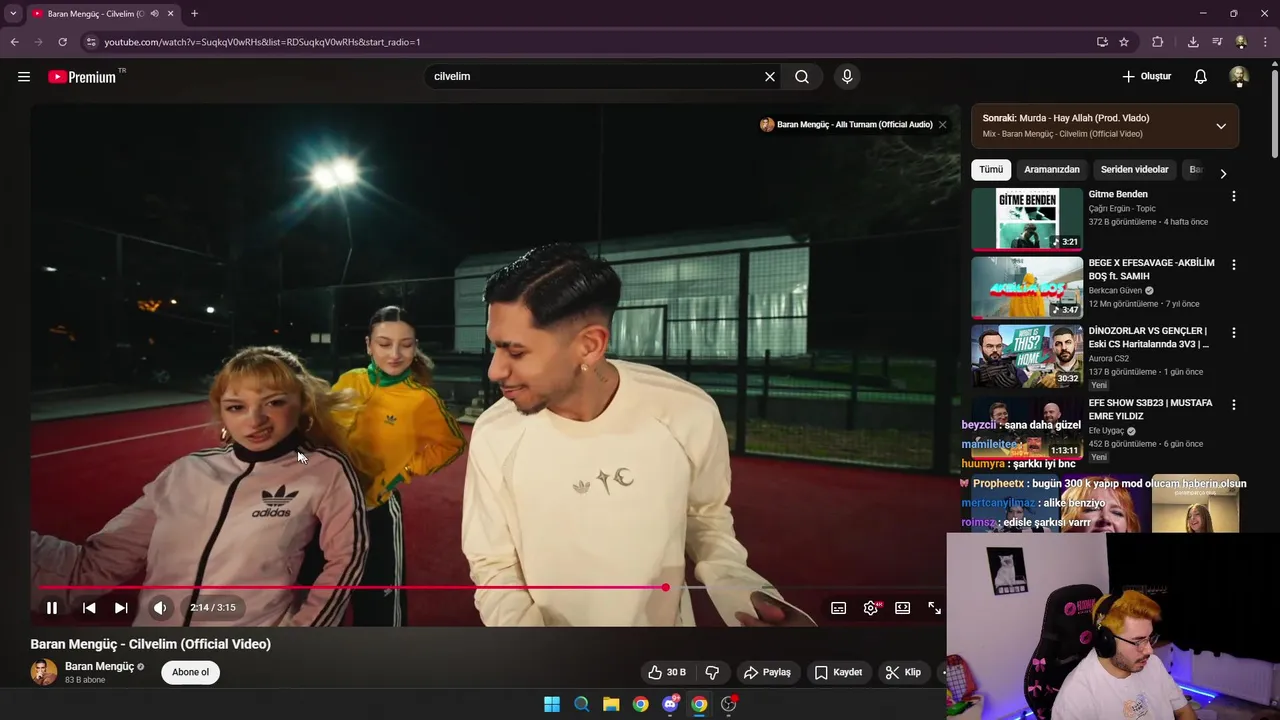Dismiss the Allı Turnam card overlay

click(942, 125)
